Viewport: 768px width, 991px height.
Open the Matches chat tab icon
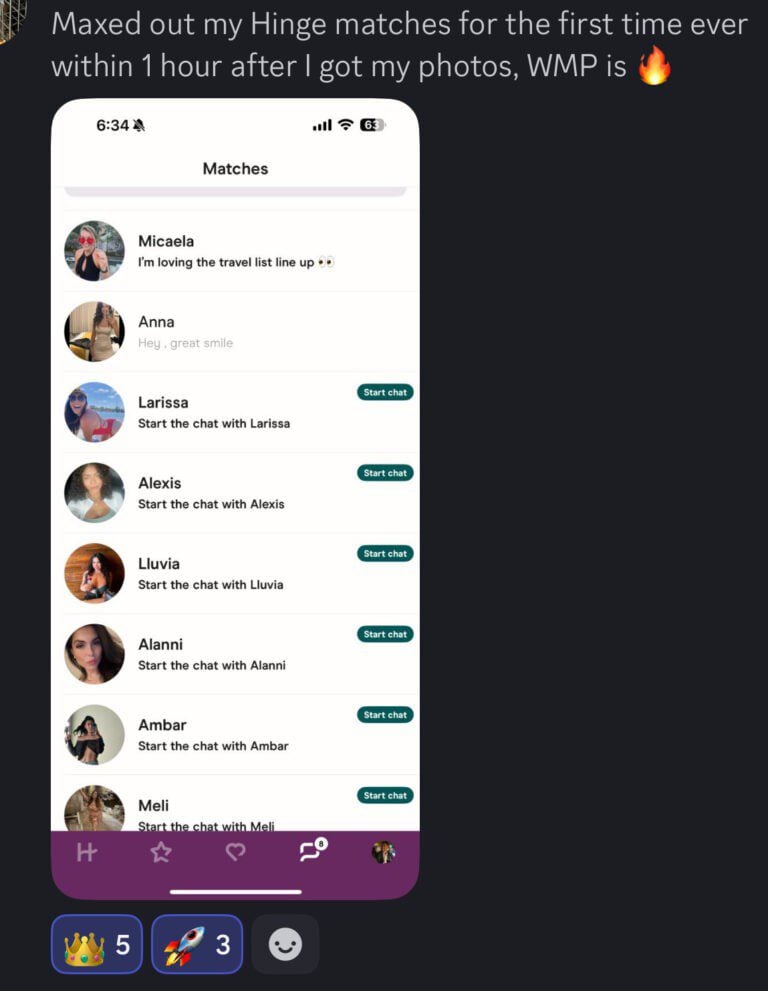click(x=313, y=851)
